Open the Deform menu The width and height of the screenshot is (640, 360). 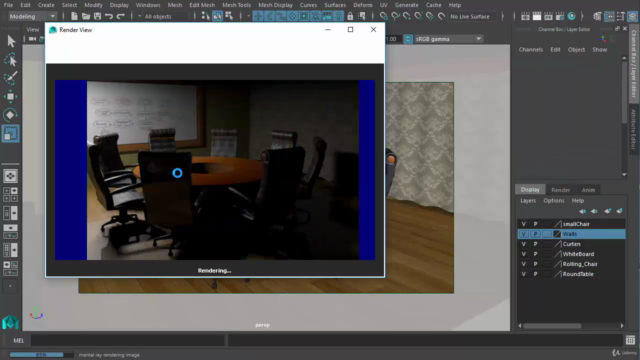click(362, 5)
